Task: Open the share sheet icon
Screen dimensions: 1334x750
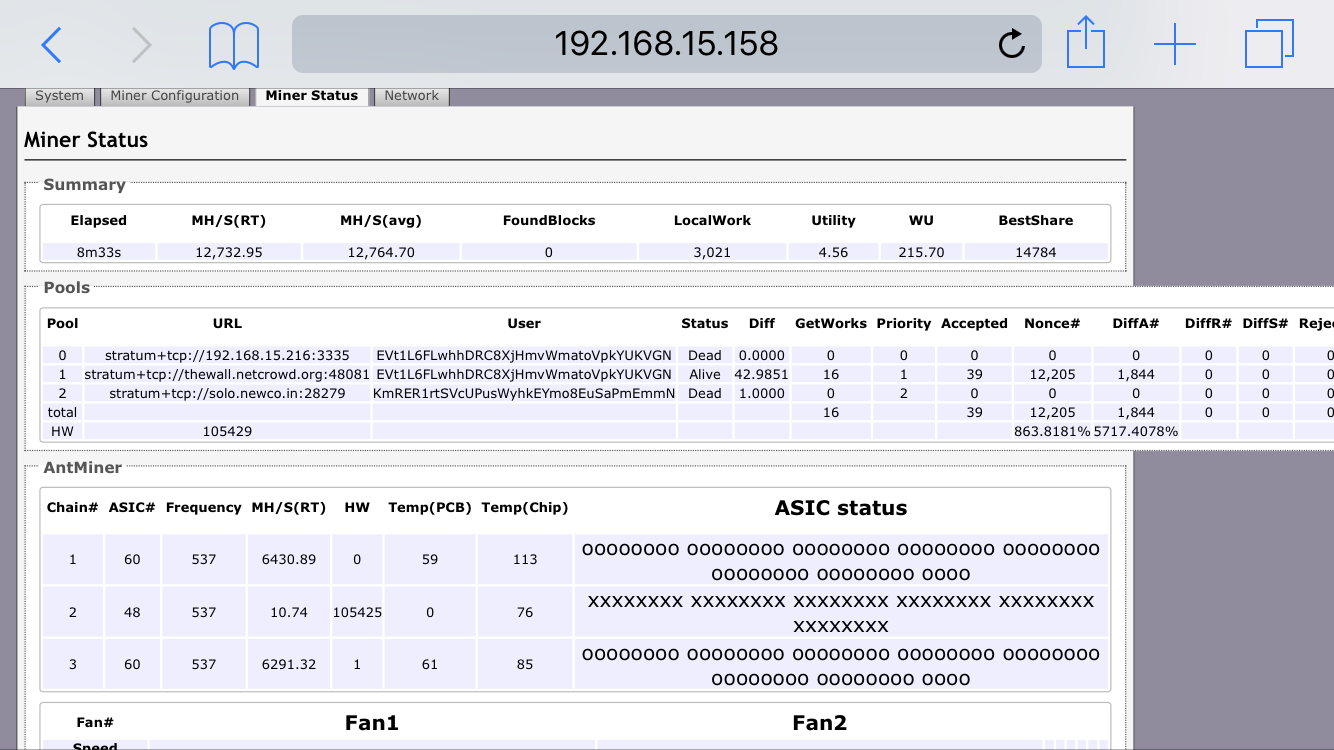Action: tap(1085, 44)
